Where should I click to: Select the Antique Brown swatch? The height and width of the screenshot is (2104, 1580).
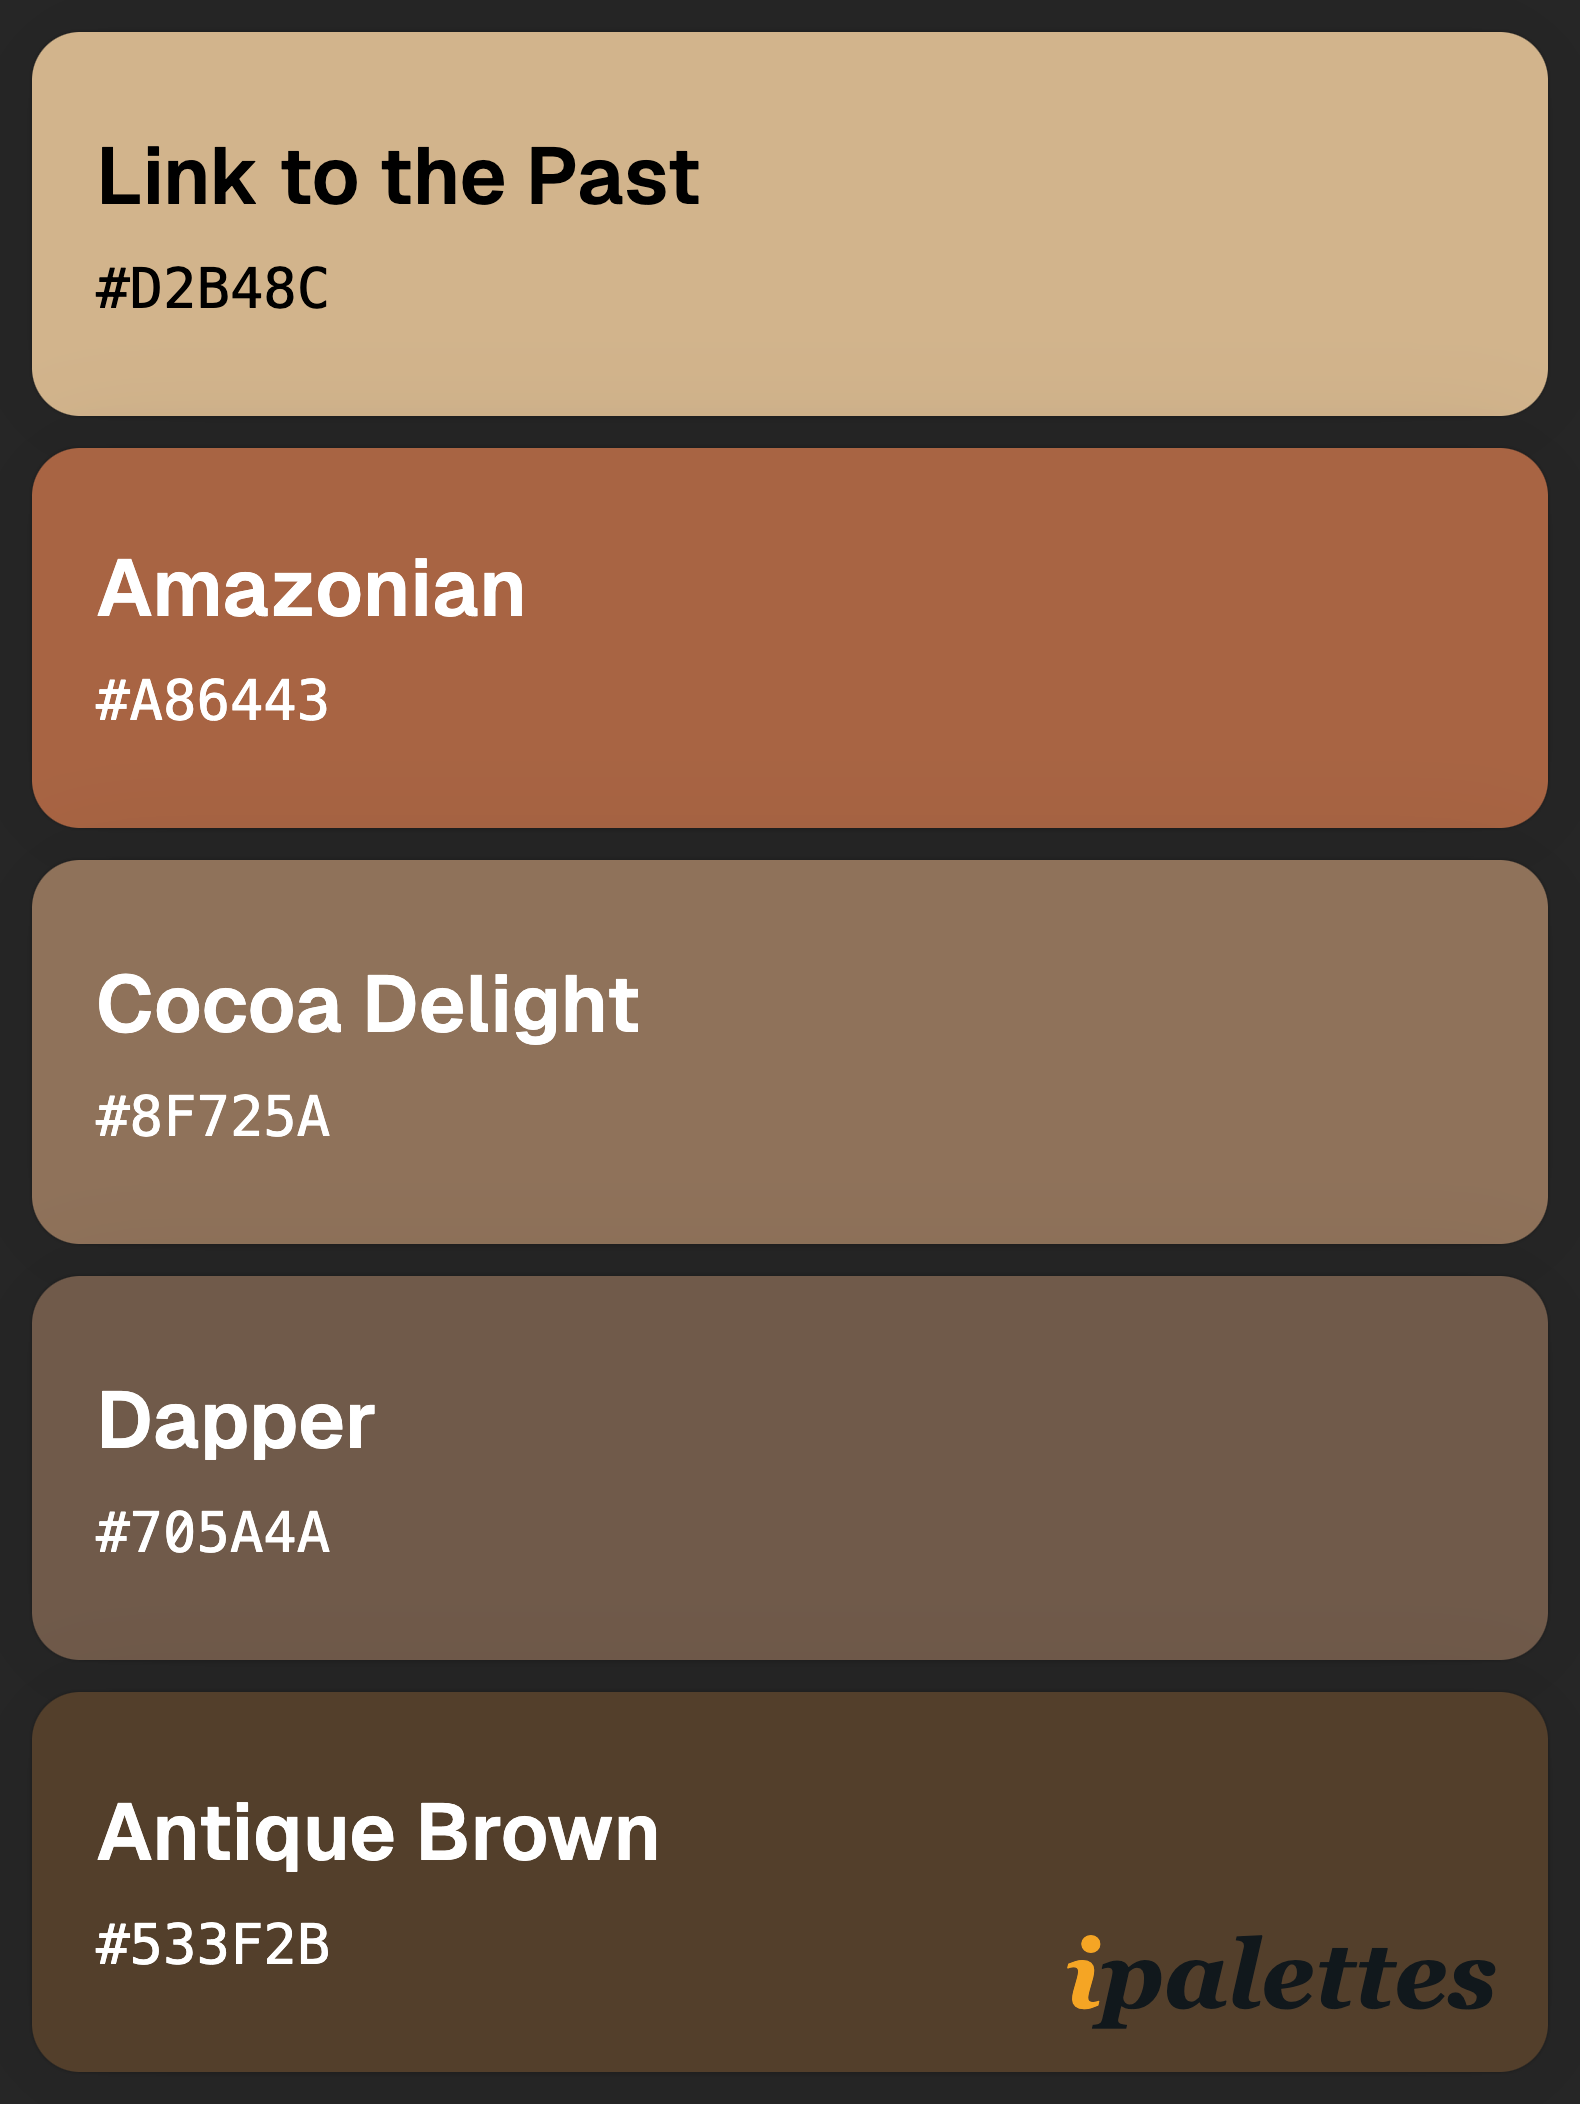click(x=790, y=1882)
